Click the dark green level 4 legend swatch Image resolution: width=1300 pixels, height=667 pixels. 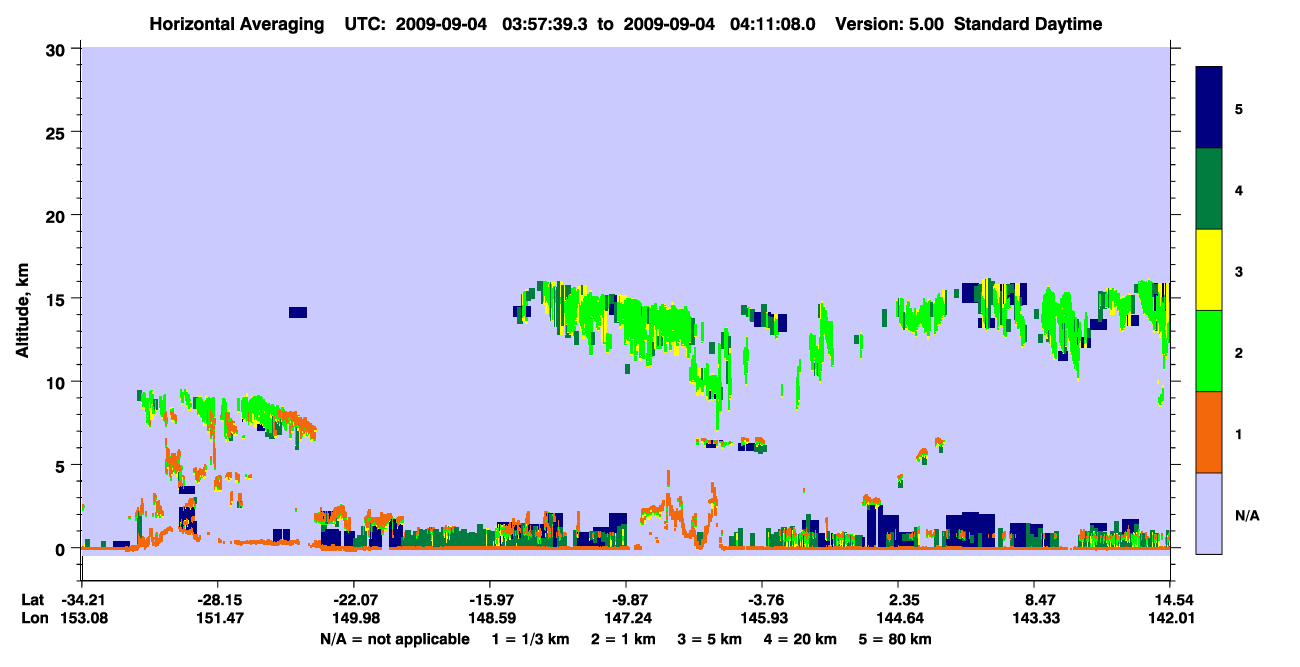1209,189
